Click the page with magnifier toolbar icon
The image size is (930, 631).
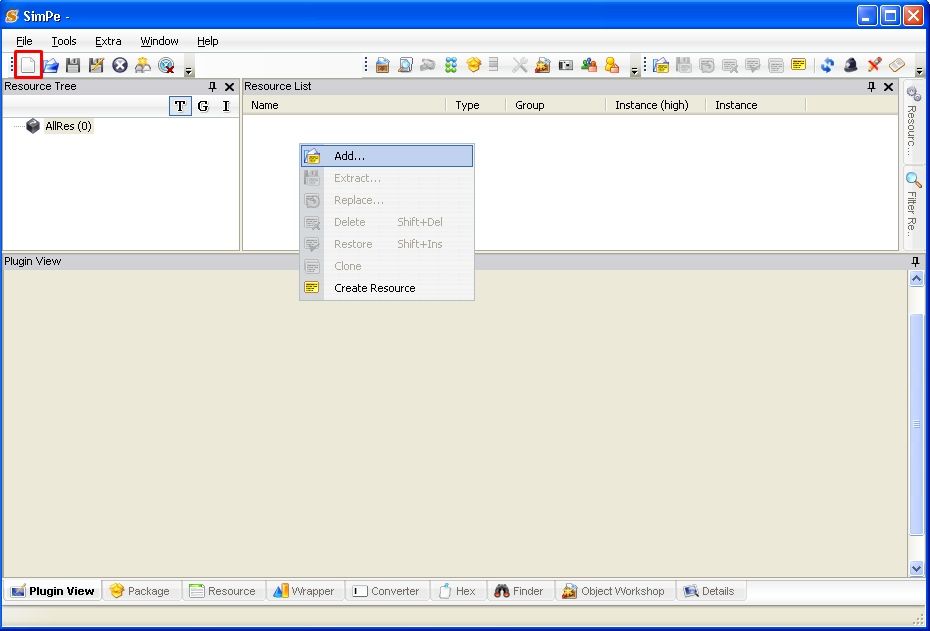point(405,65)
